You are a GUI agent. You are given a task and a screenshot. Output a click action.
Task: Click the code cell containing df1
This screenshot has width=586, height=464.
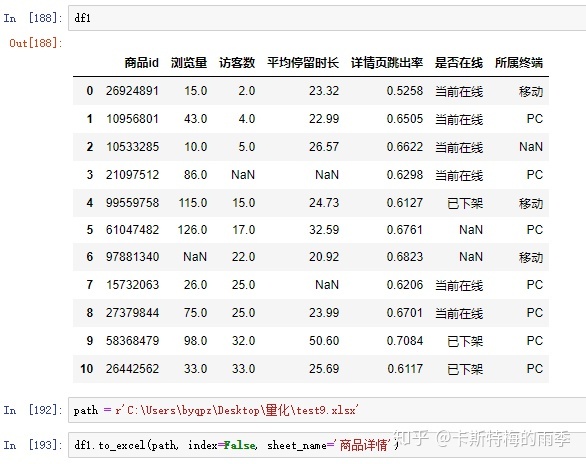point(327,18)
